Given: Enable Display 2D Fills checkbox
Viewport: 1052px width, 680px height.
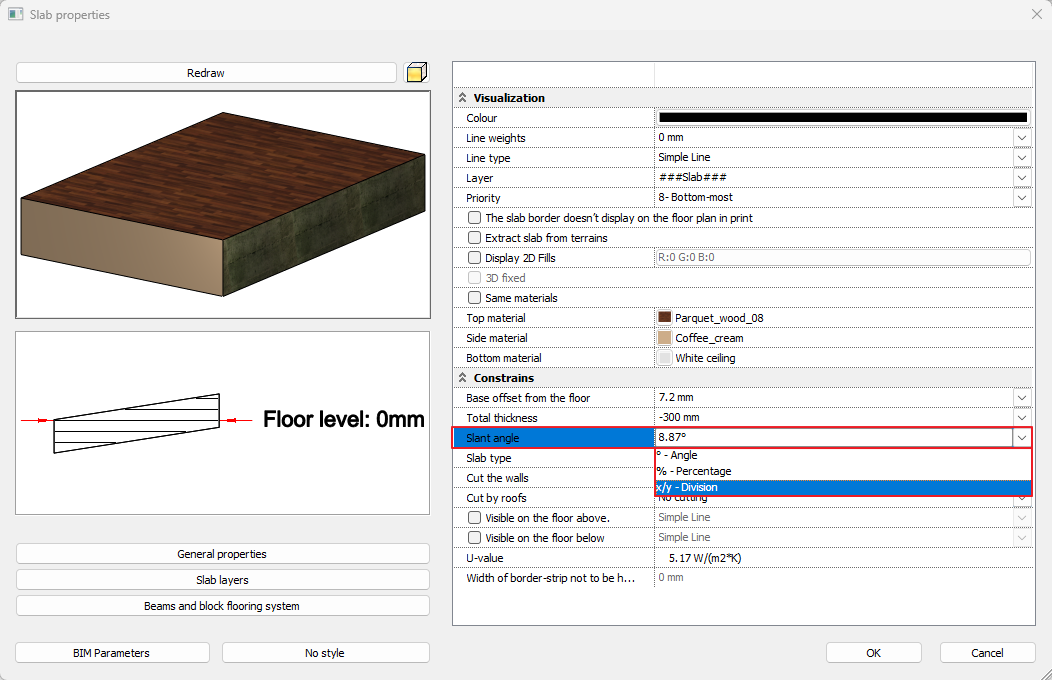Looking at the screenshot, I should pyautogui.click(x=474, y=258).
